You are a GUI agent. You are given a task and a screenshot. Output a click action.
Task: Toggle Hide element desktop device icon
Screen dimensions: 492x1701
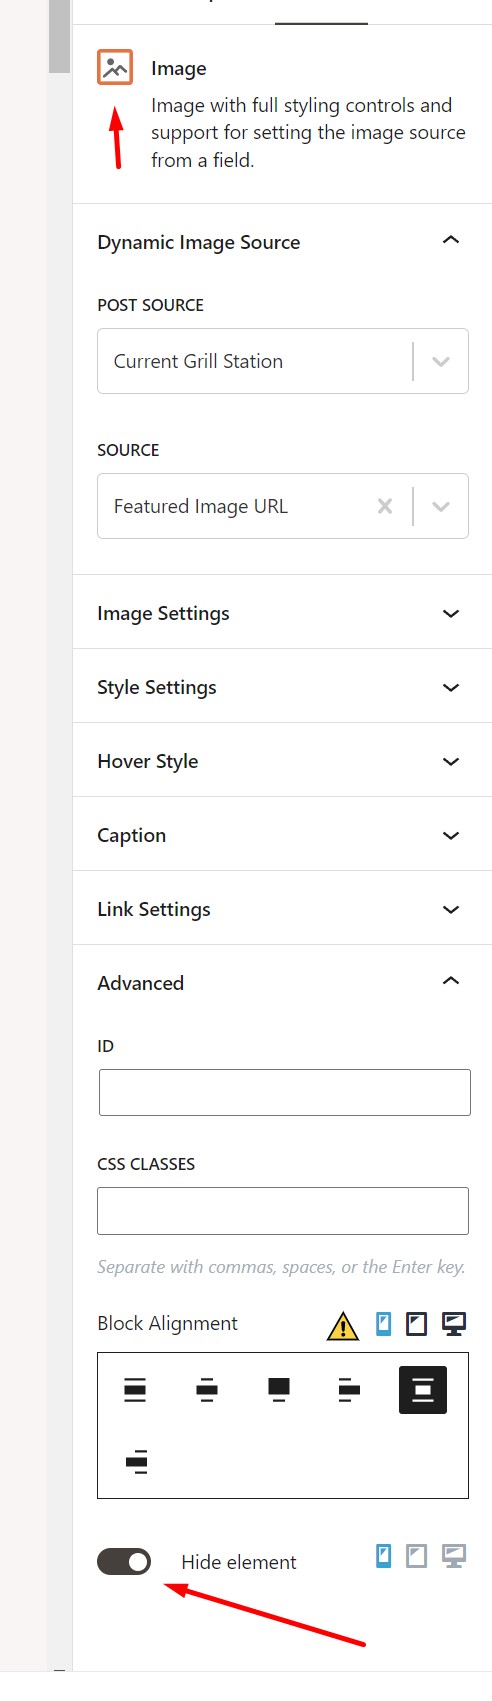pyautogui.click(x=454, y=1555)
